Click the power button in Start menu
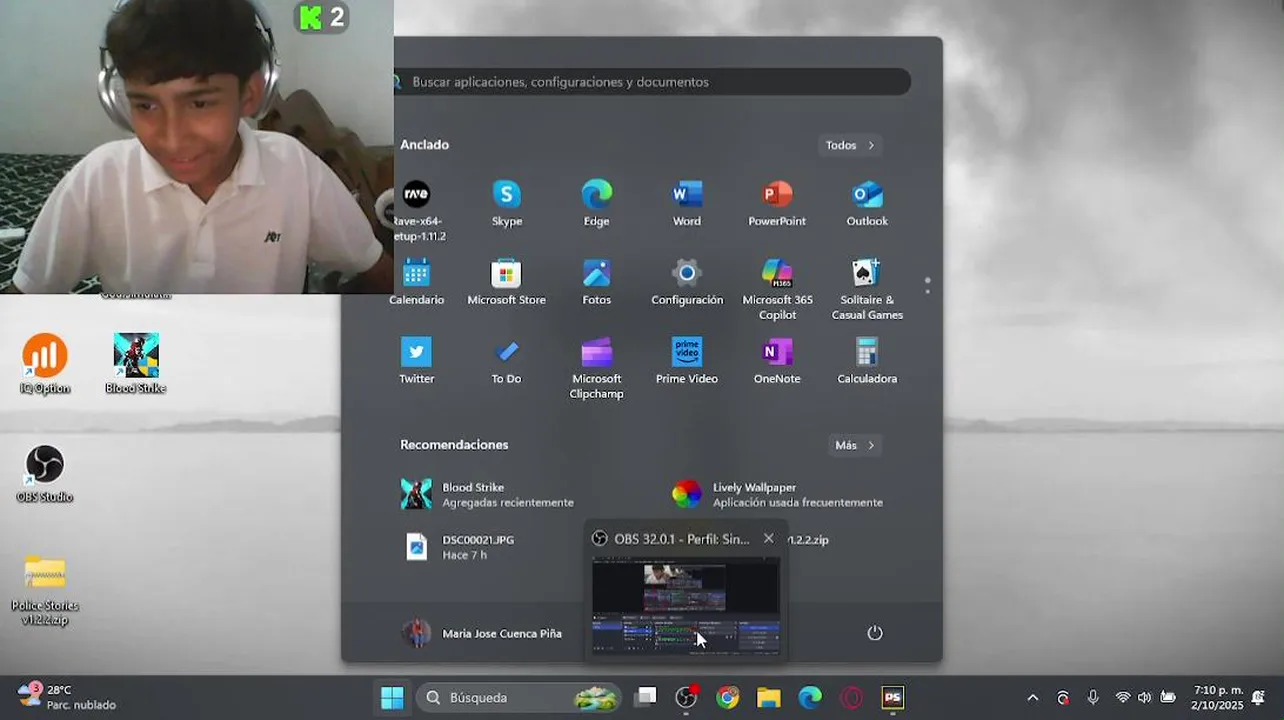This screenshot has width=1284, height=720. point(875,633)
